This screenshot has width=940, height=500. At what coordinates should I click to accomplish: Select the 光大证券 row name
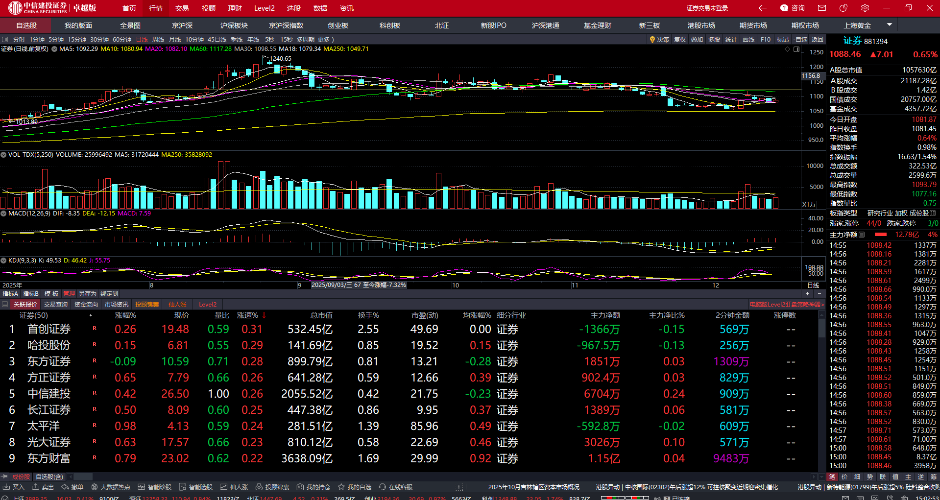(x=49, y=442)
